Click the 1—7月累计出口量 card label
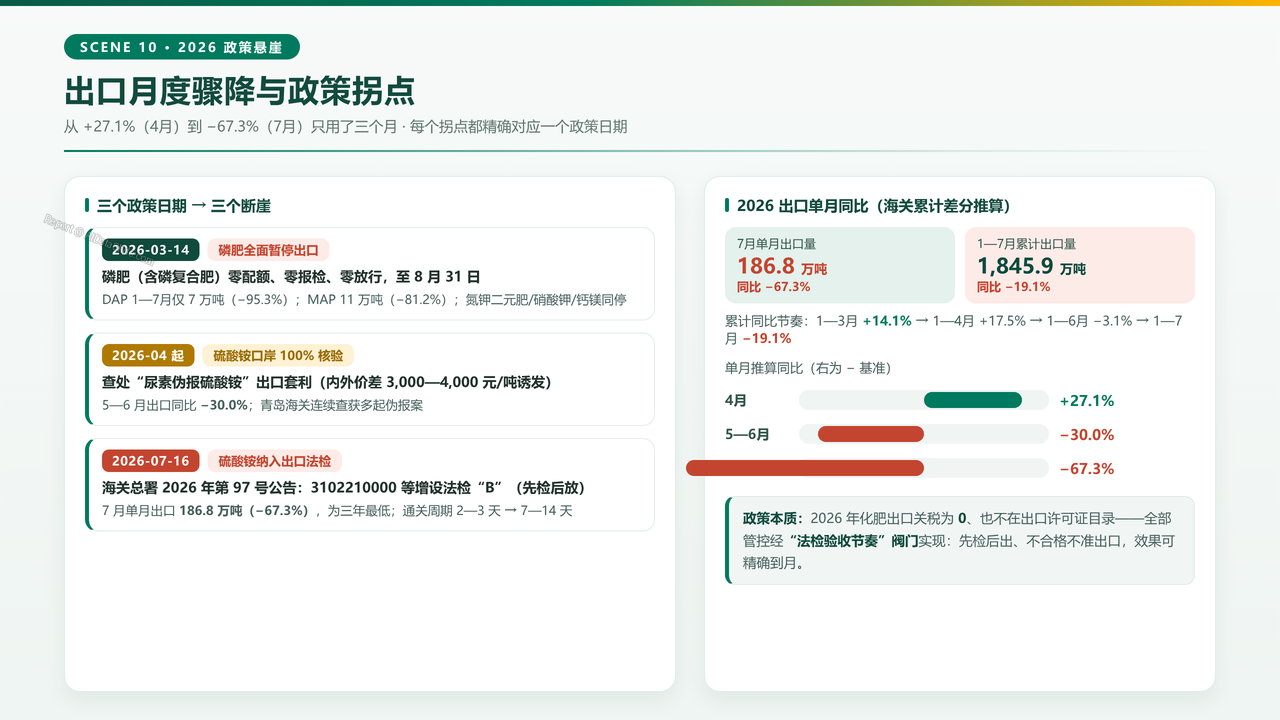 click(1027, 243)
